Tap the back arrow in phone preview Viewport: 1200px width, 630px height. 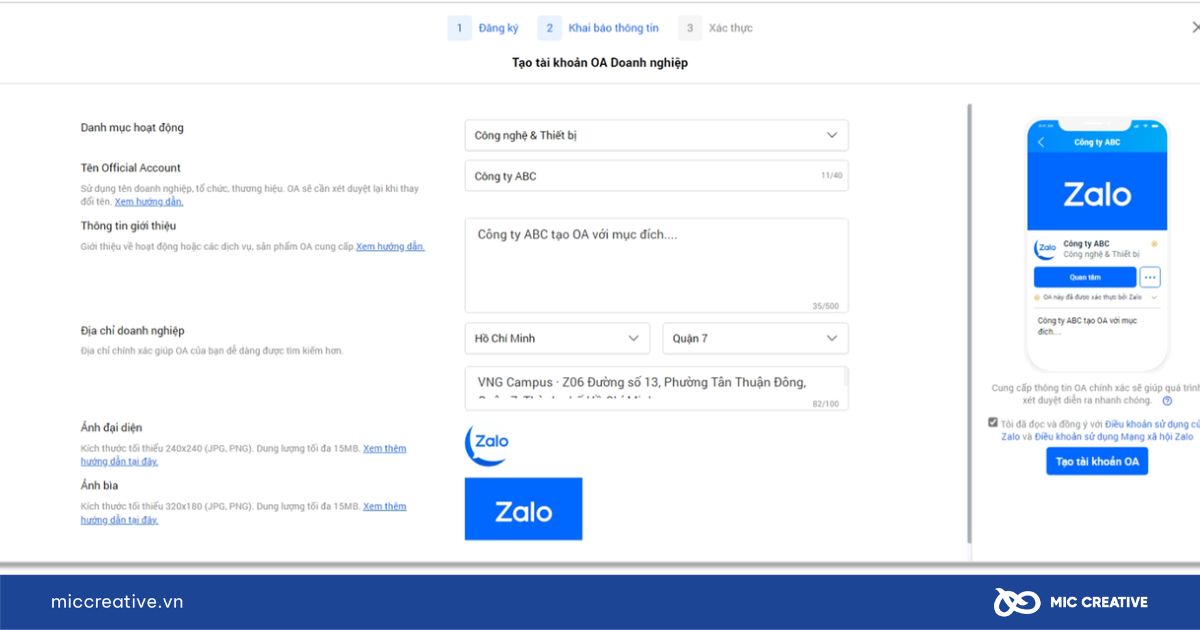click(1041, 143)
